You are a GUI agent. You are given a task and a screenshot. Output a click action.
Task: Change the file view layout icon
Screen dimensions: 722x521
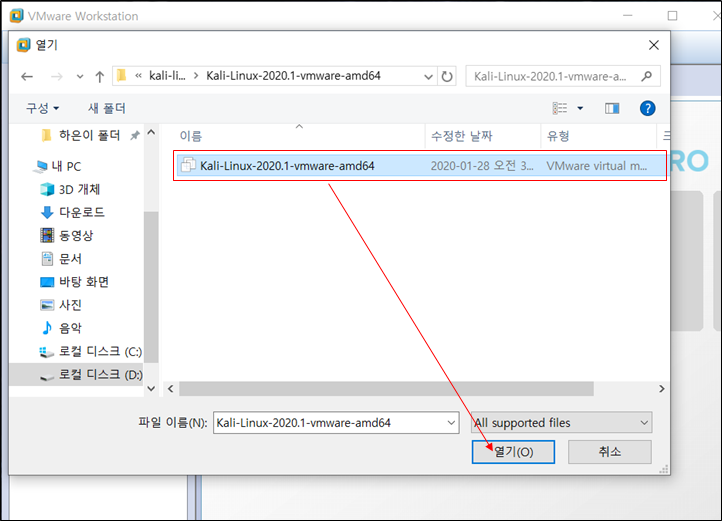[x=560, y=109]
